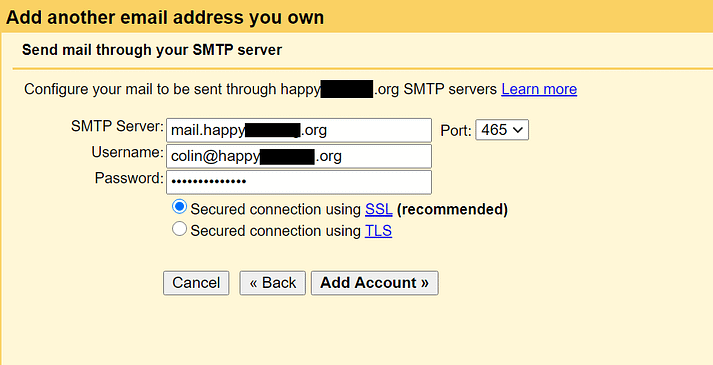This screenshot has width=713, height=365.
Task: Click the bold "(recommended)" text
Action: (452, 210)
